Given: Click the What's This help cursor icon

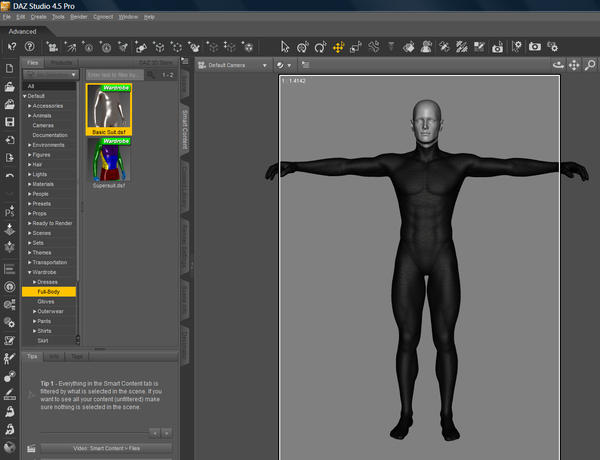Looking at the screenshot, I should (x=12, y=47).
